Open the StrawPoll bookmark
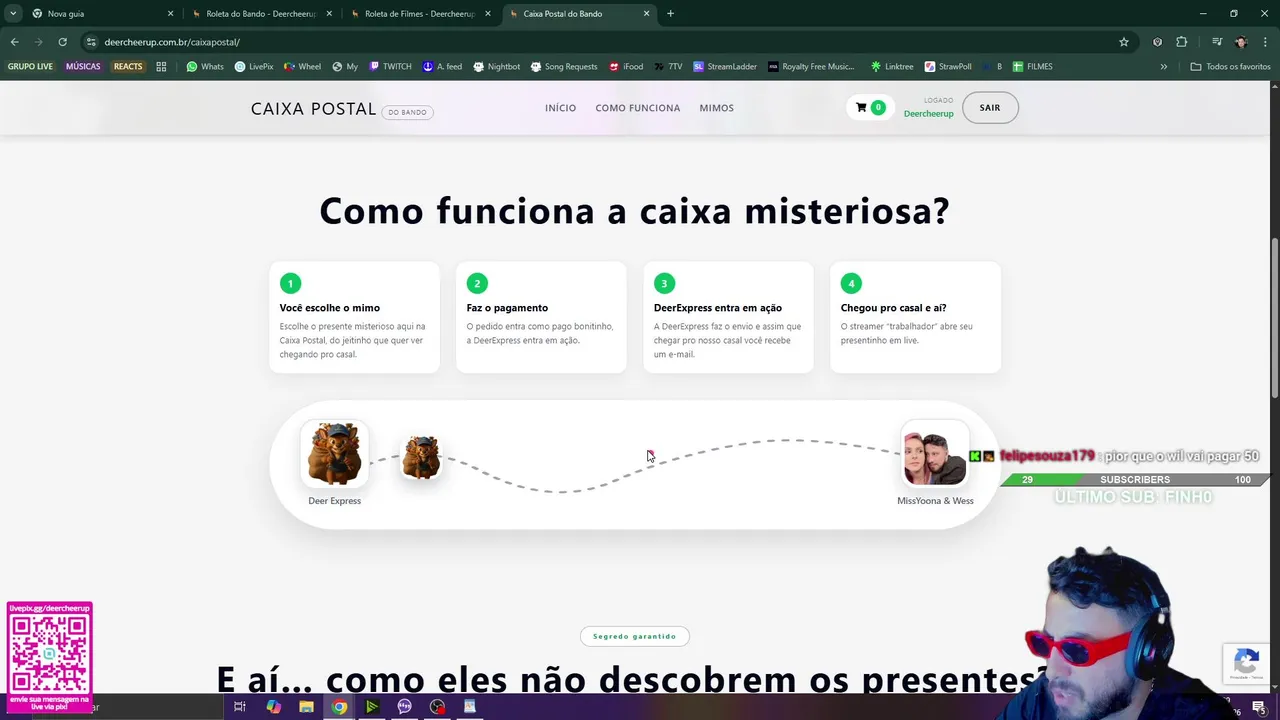1280x720 pixels. 948,67
